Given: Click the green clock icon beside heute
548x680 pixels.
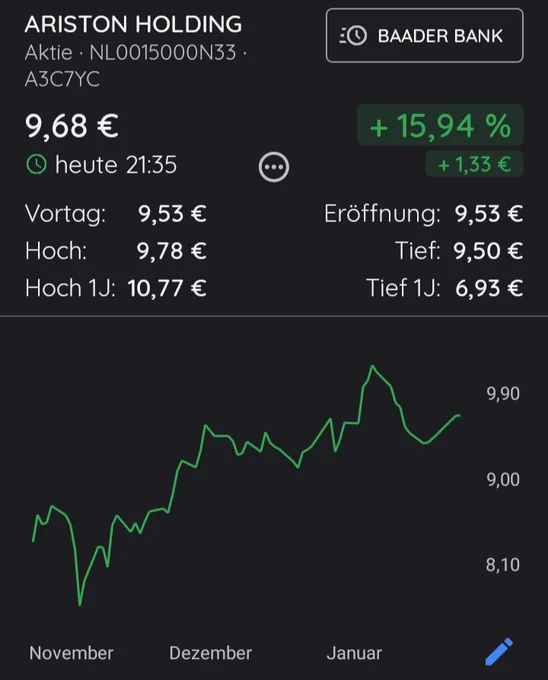Looking at the screenshot, I should point(36,165).
